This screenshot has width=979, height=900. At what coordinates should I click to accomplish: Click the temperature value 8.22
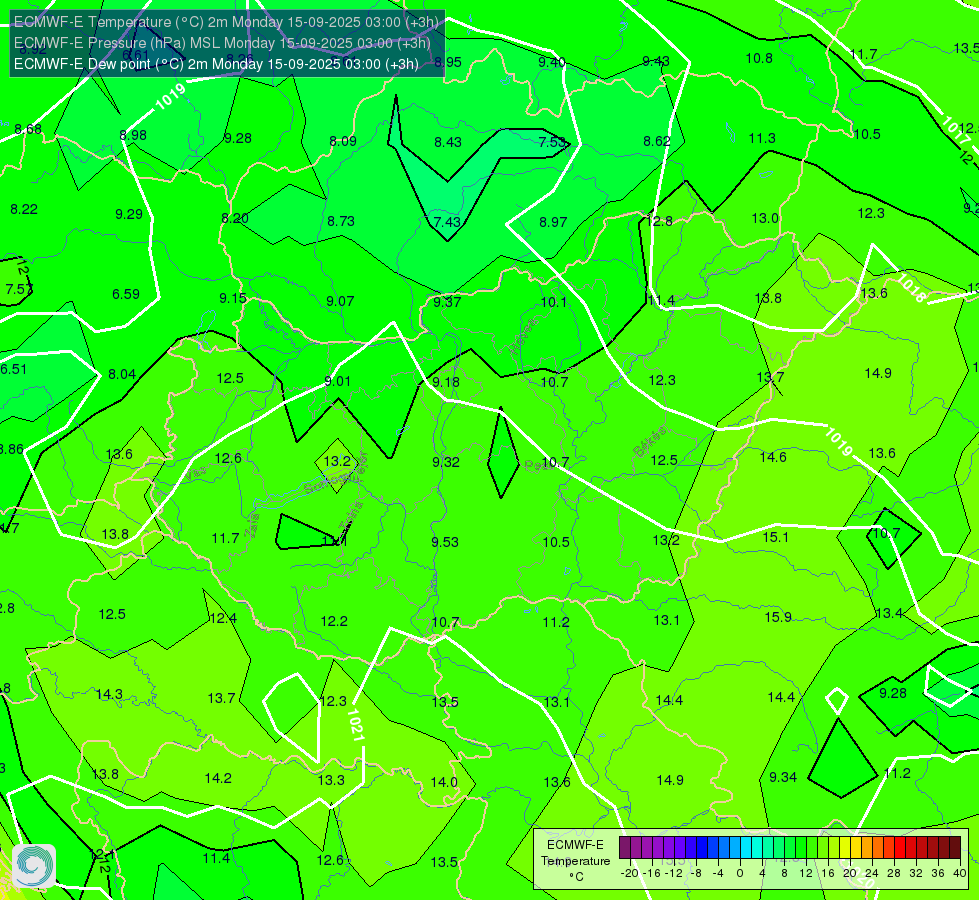[24, 209]
